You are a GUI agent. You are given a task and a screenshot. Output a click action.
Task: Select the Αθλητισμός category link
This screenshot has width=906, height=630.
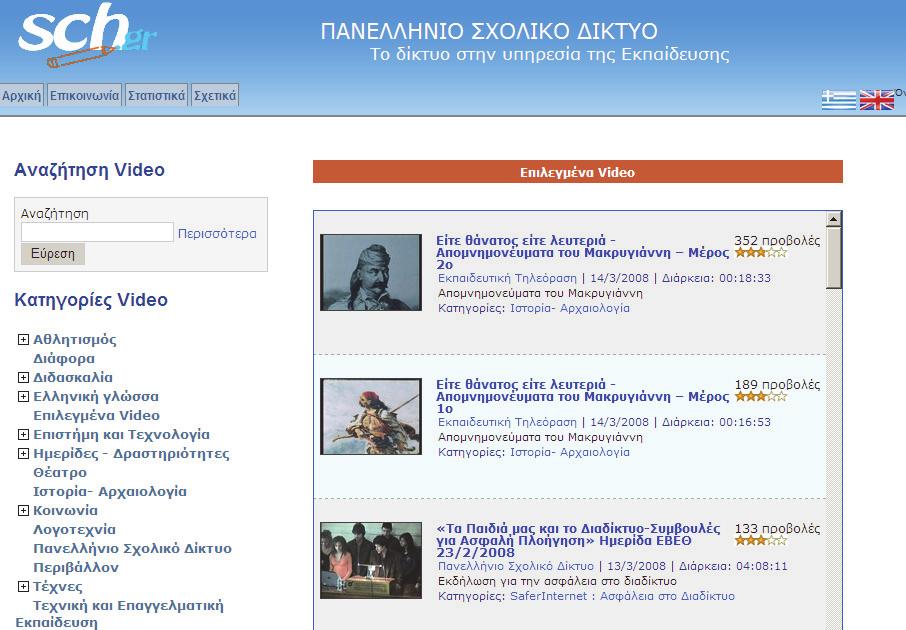coord(75,339)
